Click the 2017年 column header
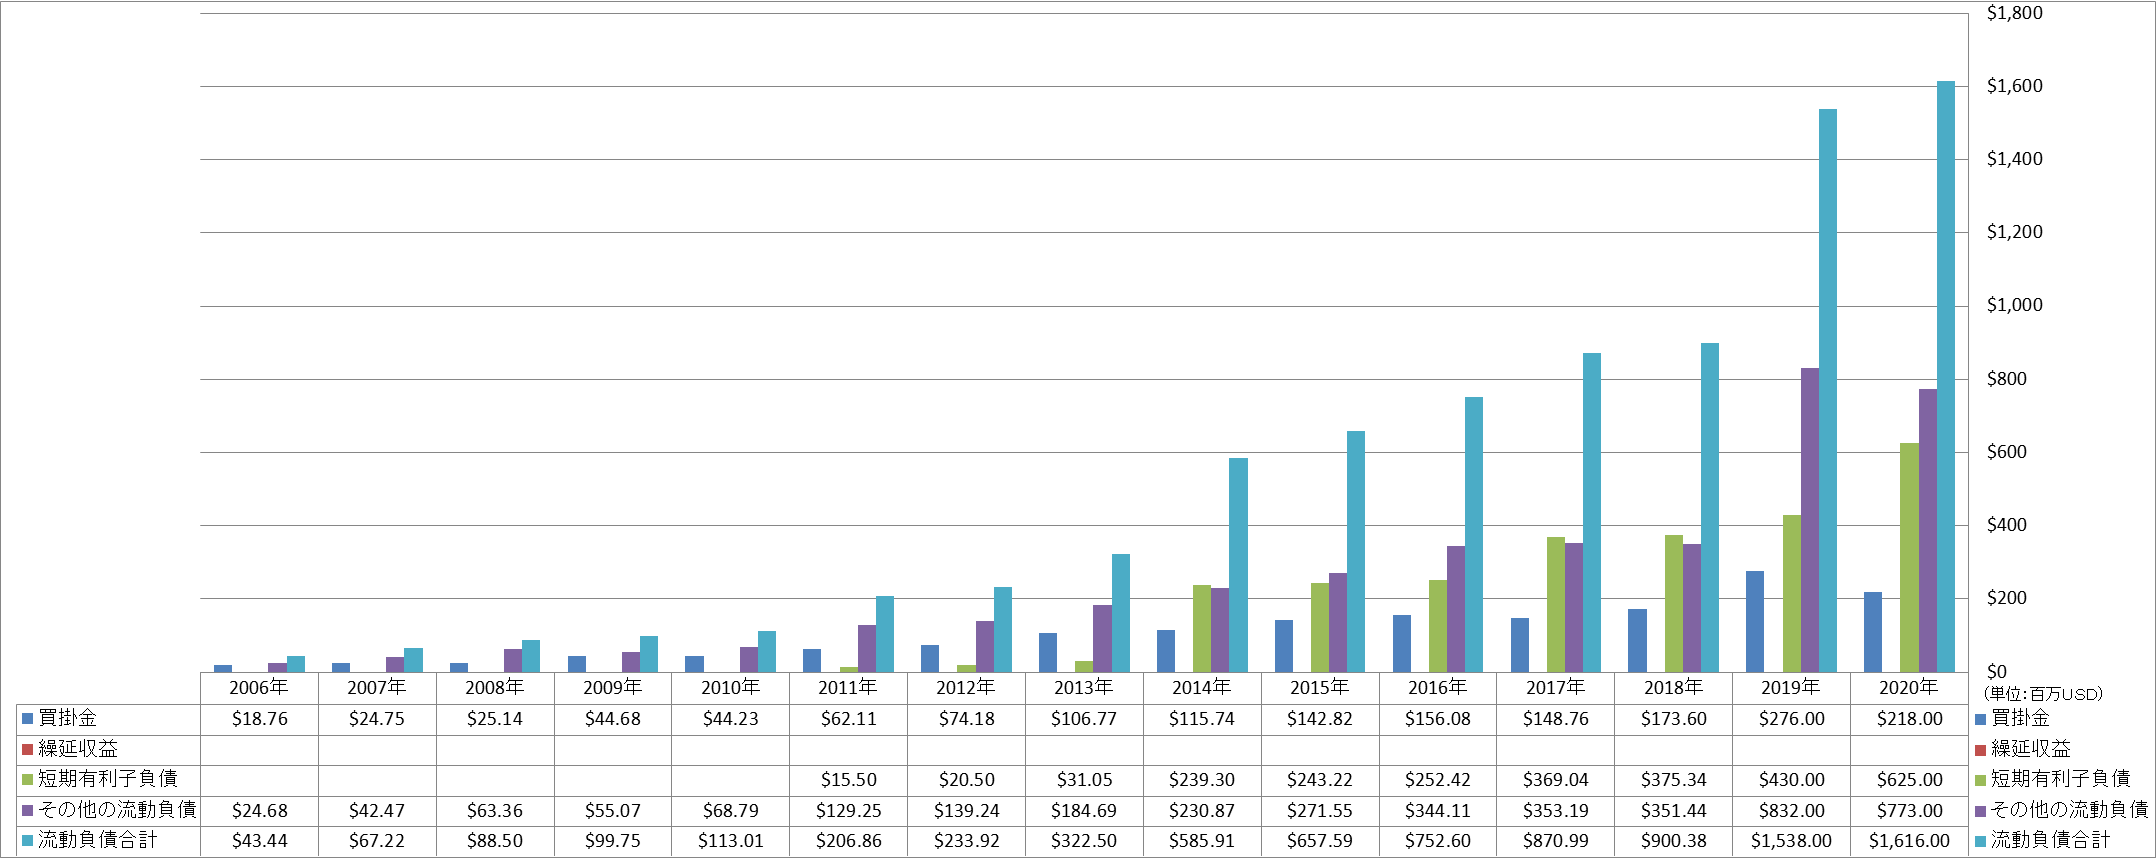The width and height of the screenshot is (2156, 858). pos(1556,687)
